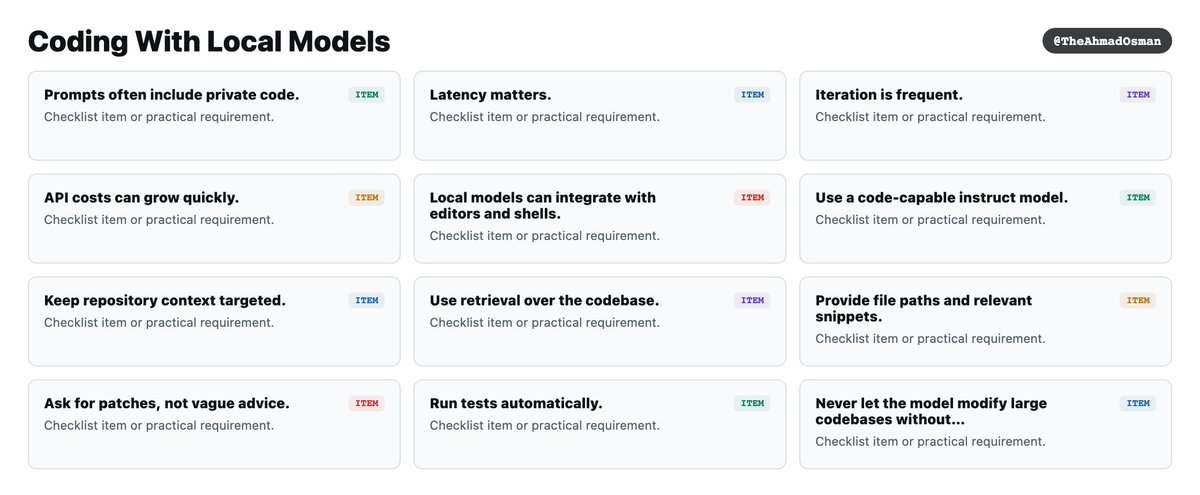Select the blue ITEM tag on repository context card
This screenshot has height=495, width=1200.
pos(367,300)
